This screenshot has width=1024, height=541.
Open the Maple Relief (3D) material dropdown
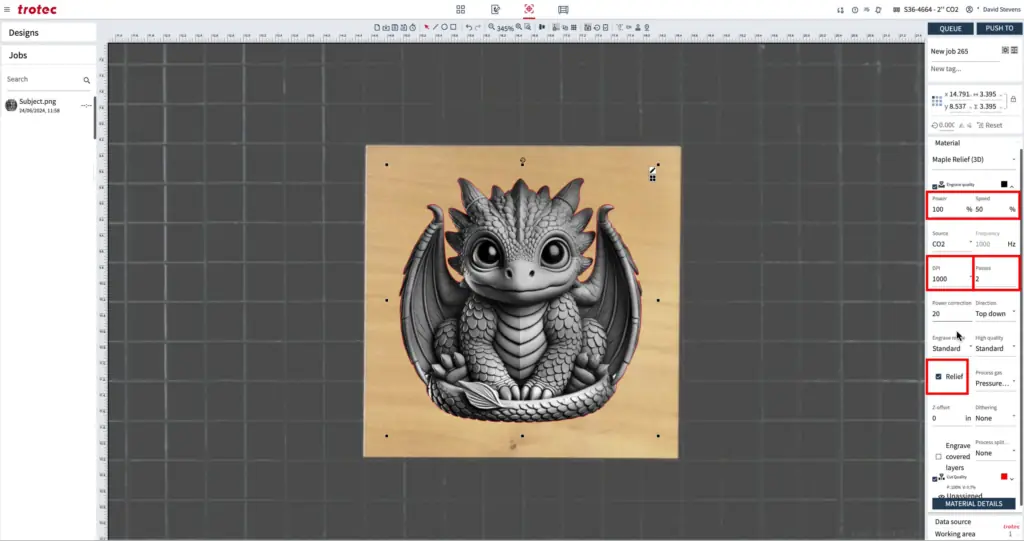pos(974,159)
